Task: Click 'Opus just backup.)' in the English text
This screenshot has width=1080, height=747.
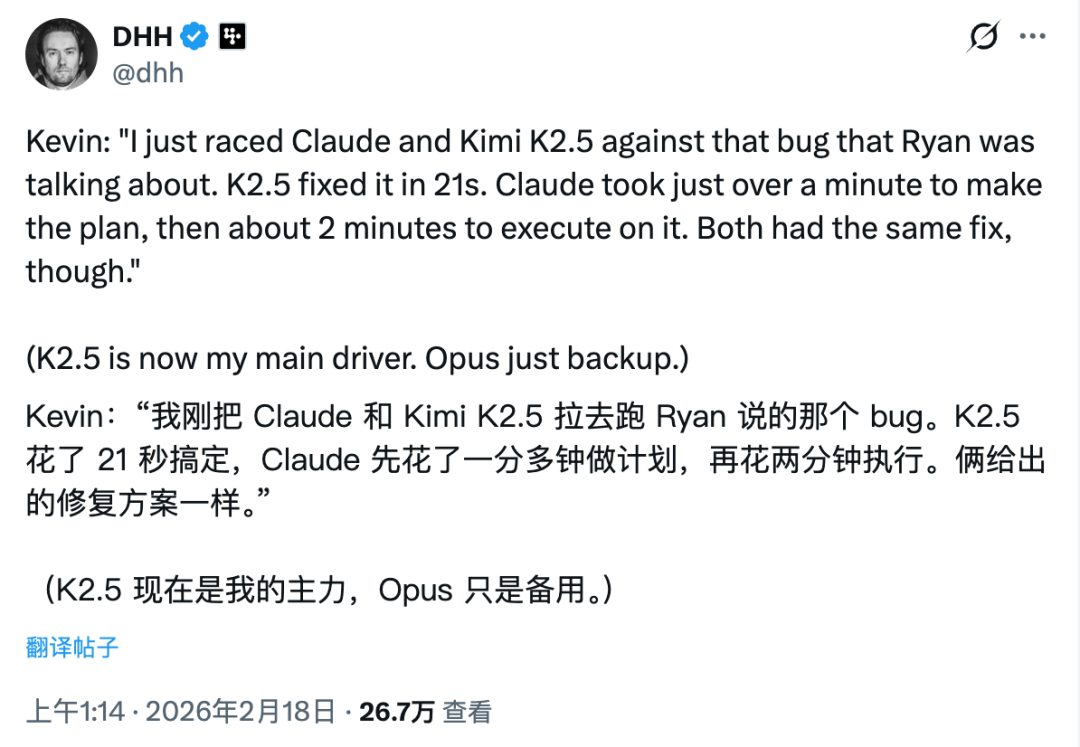Action: [x=557, y=359]
